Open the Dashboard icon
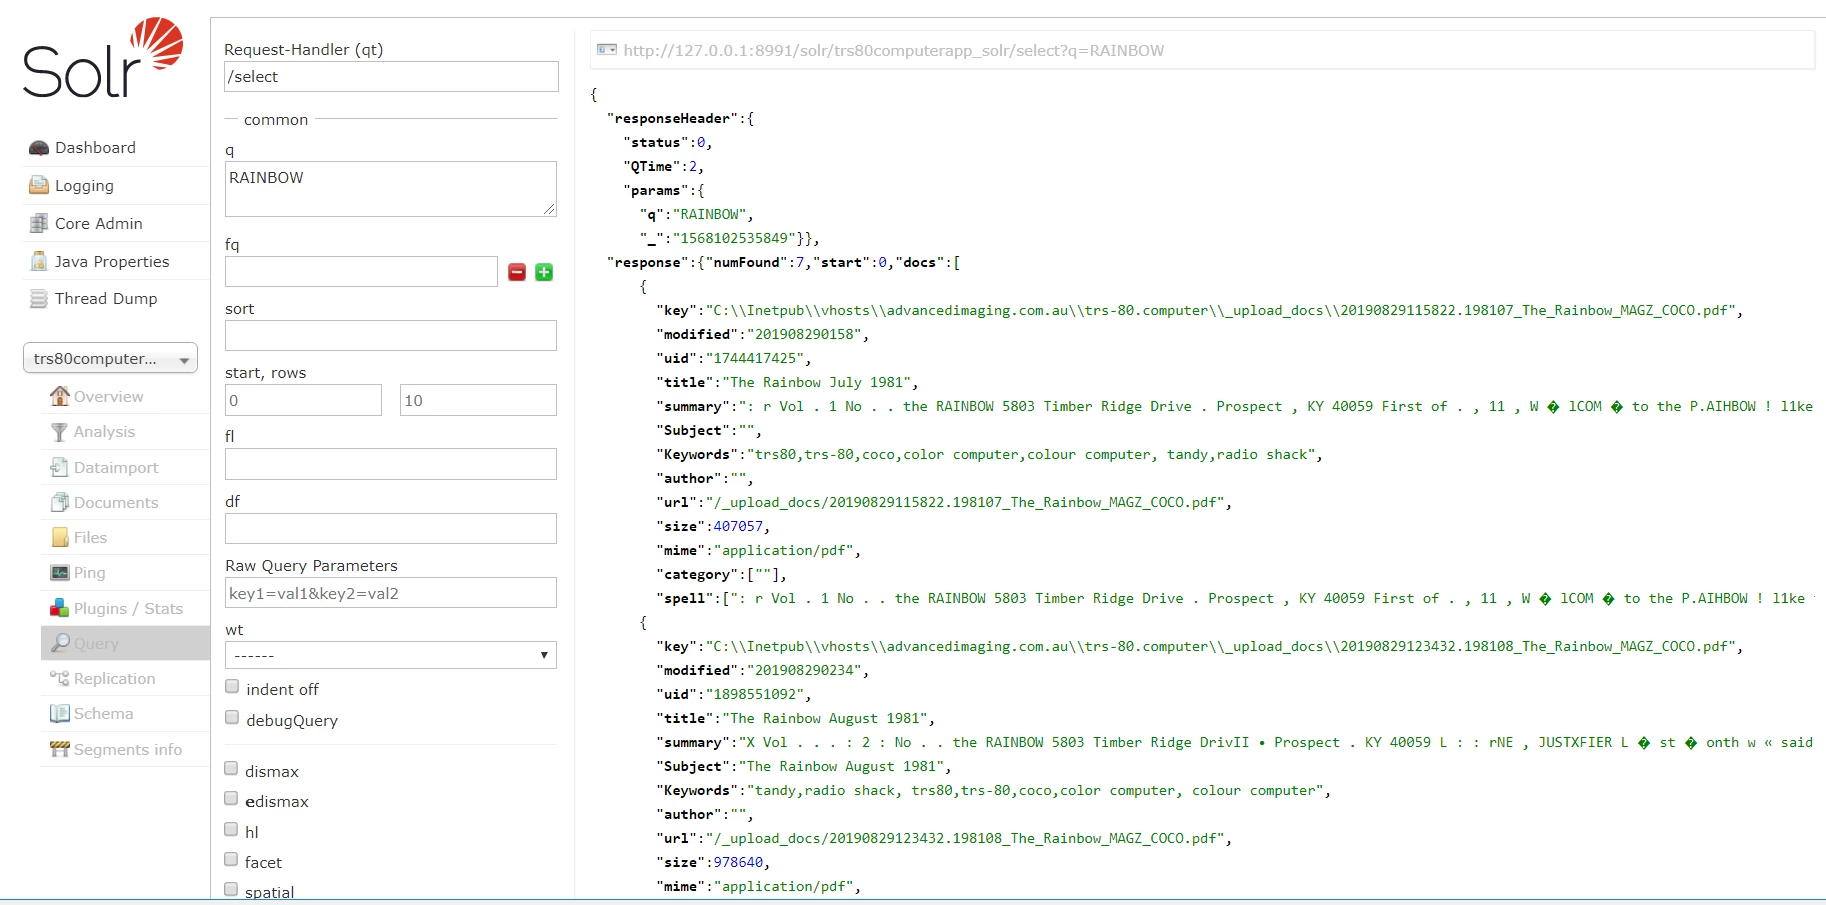Viewport: 1826px width, 905px height. [39, 148]
